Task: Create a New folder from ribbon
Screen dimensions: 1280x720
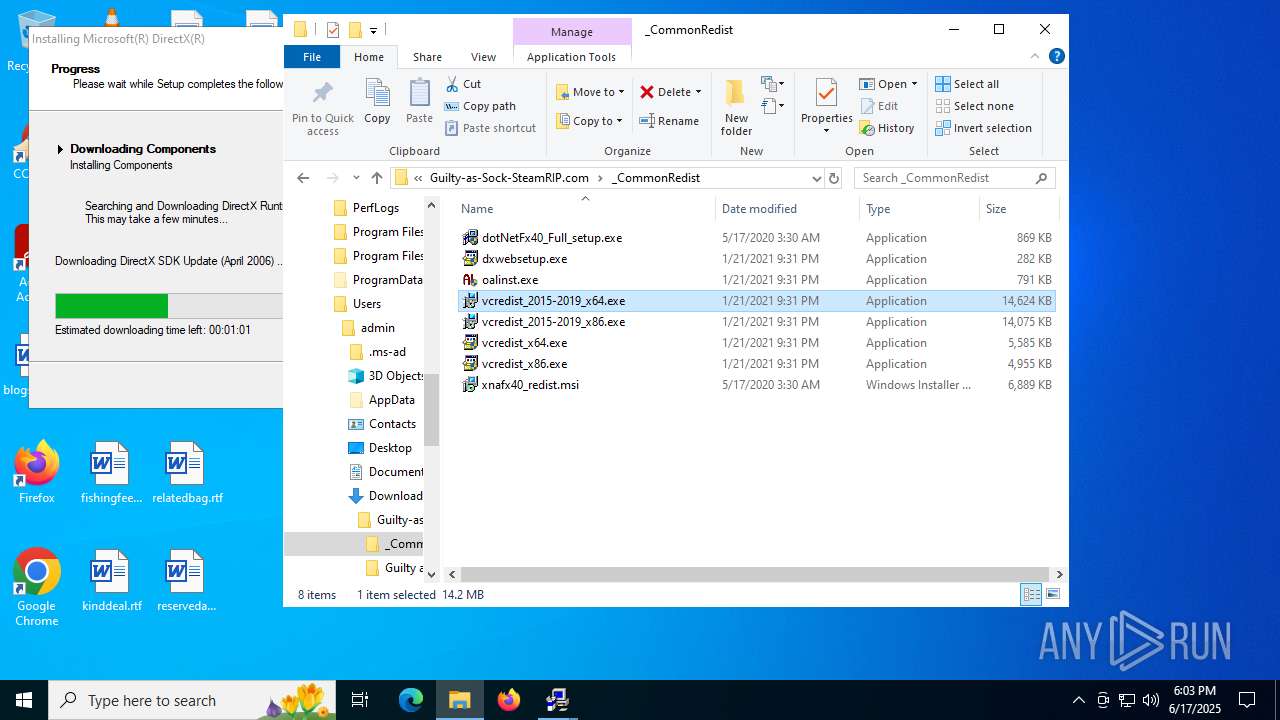Action: coord(736,108)
